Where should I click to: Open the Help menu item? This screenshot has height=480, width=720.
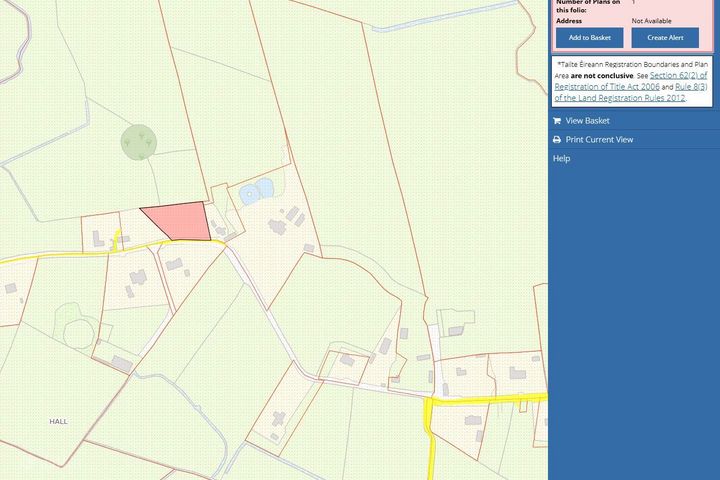click(x=562, y=158)
